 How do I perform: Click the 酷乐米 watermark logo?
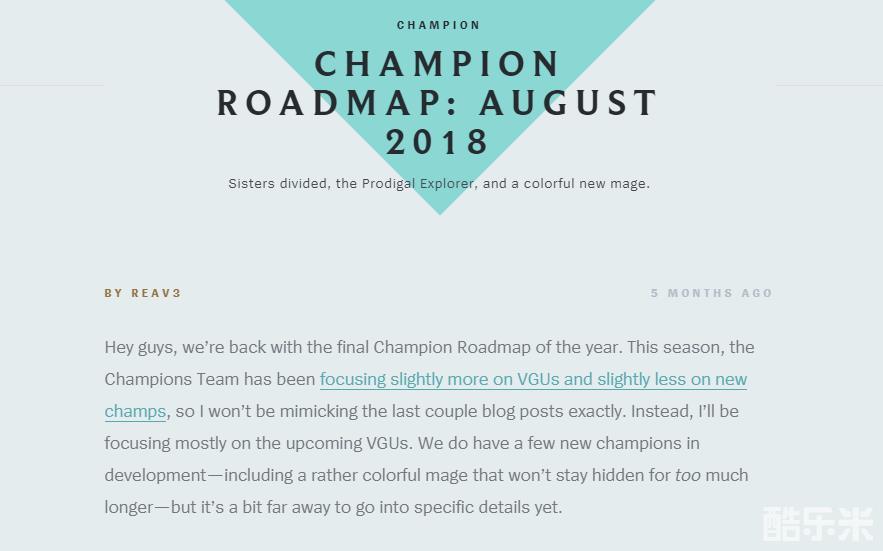818,524
